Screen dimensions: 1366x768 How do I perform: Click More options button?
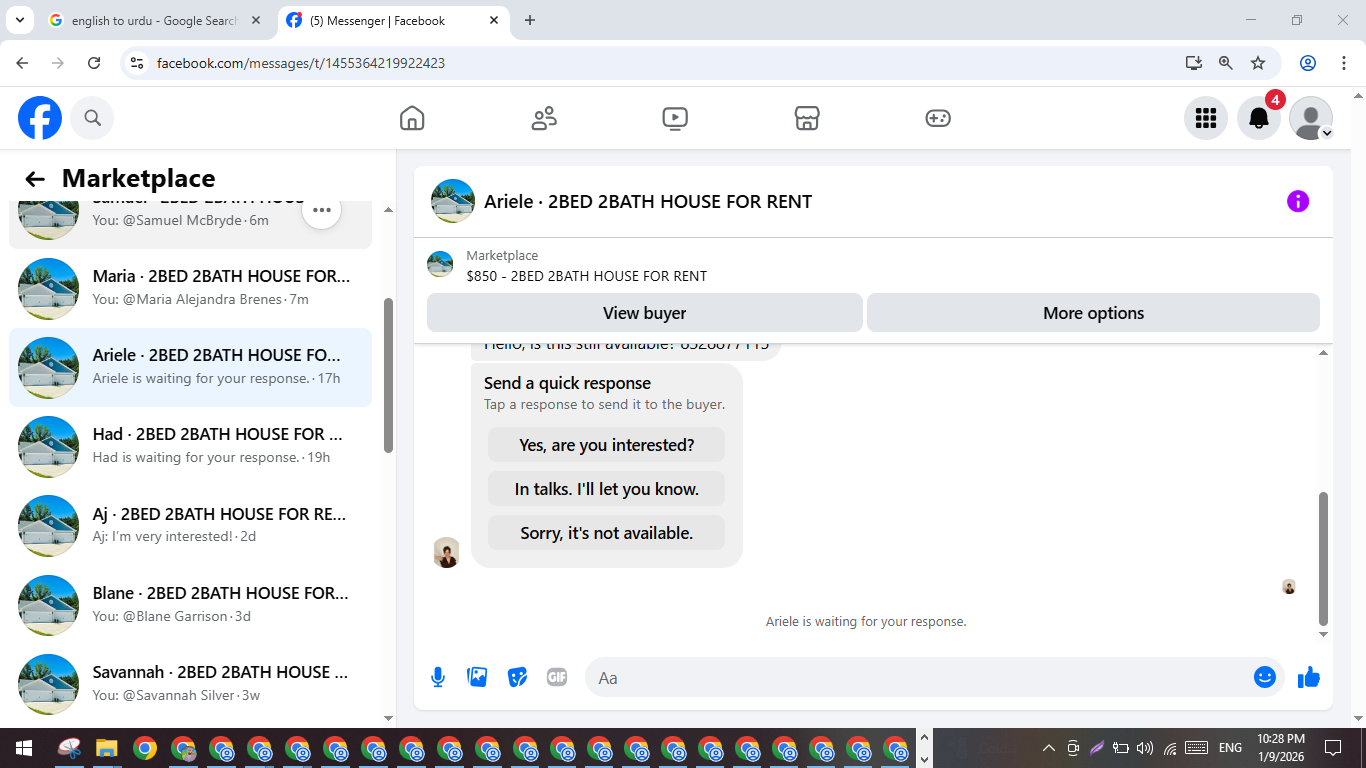1093,313
